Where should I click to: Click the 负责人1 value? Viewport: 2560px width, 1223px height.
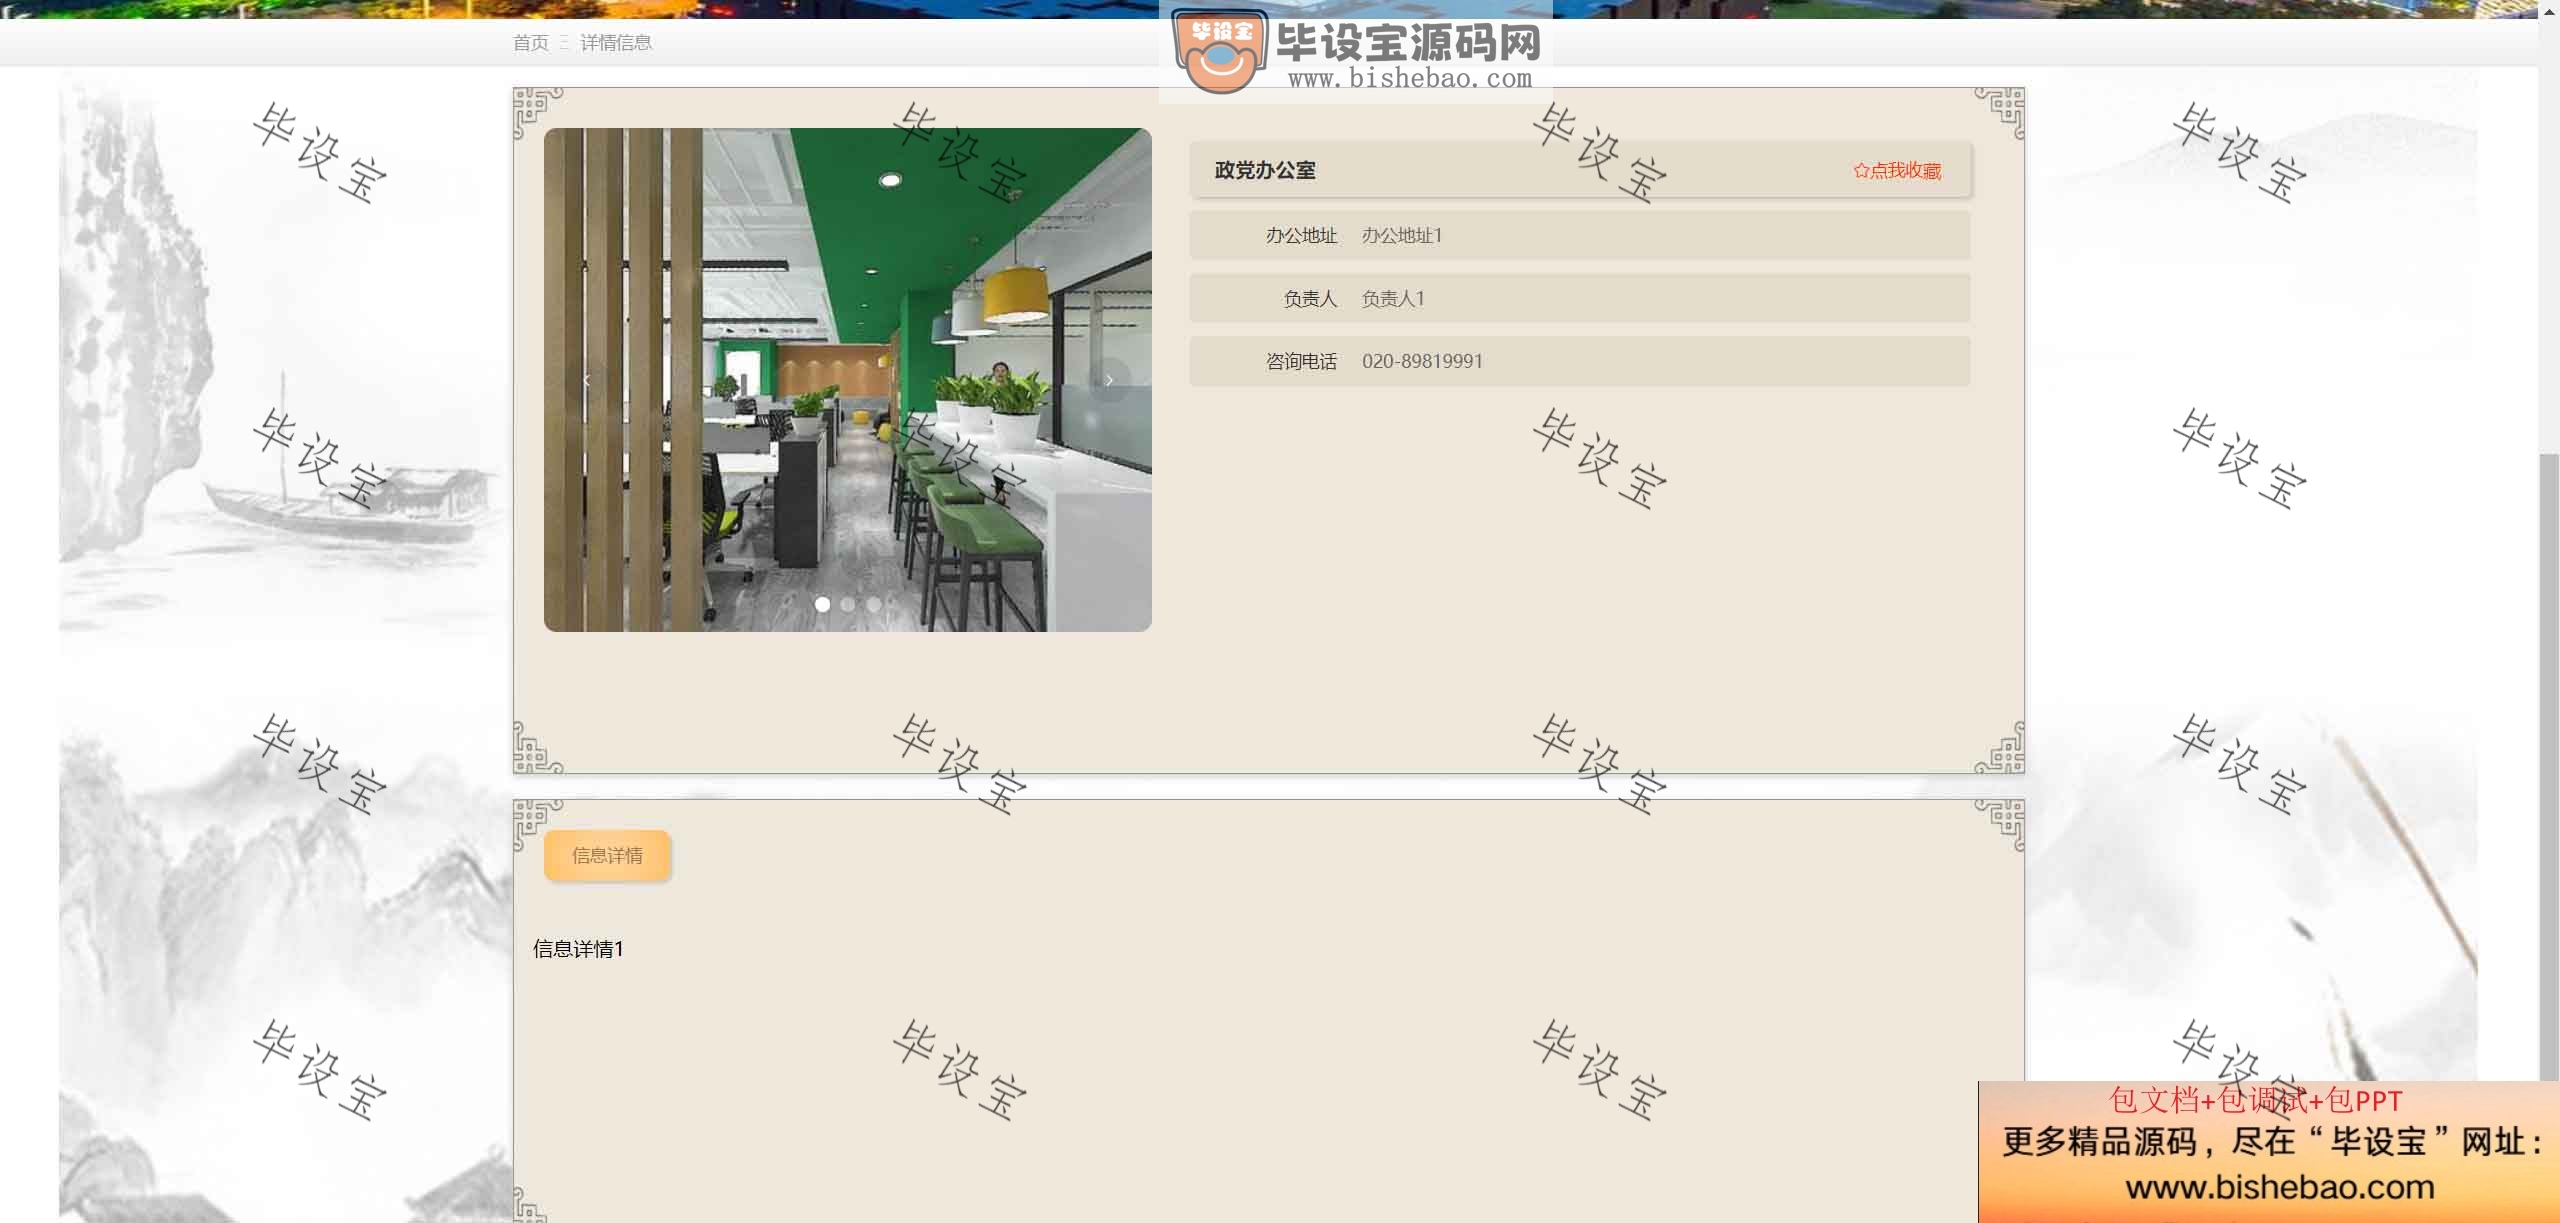1393,299
